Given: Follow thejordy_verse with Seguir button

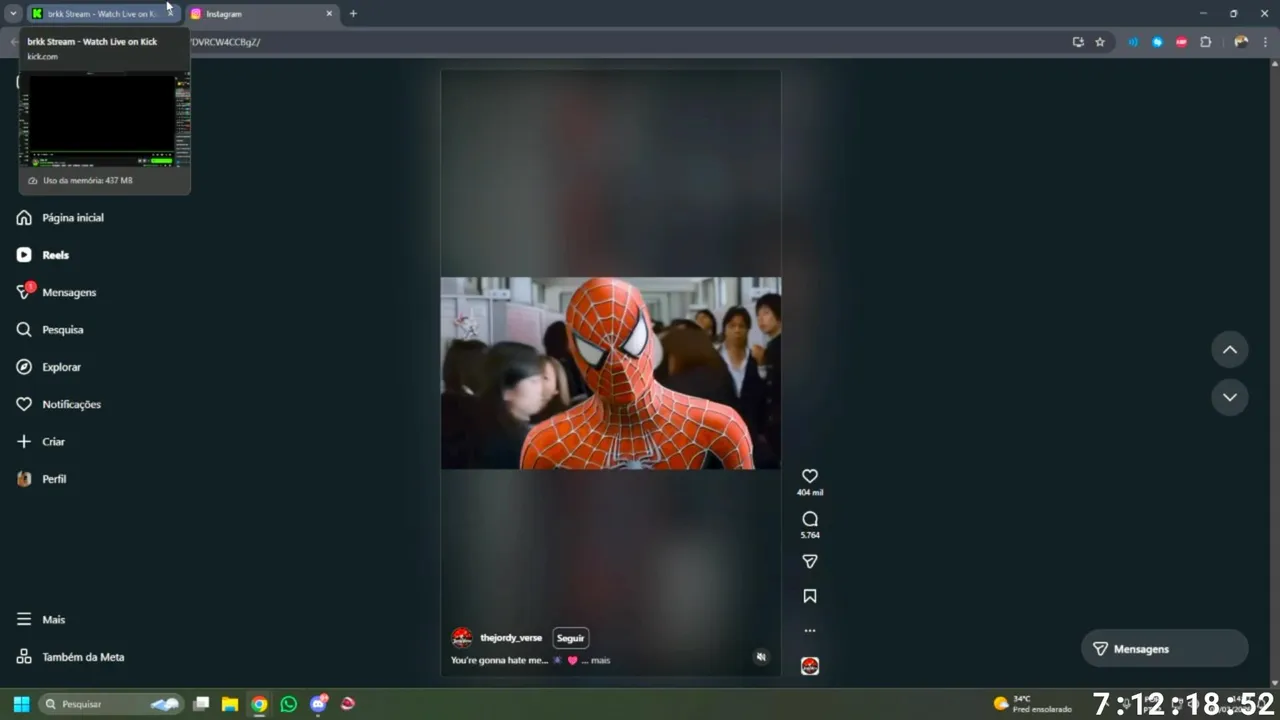Looking at the screenshot, I should coord(571,638).
